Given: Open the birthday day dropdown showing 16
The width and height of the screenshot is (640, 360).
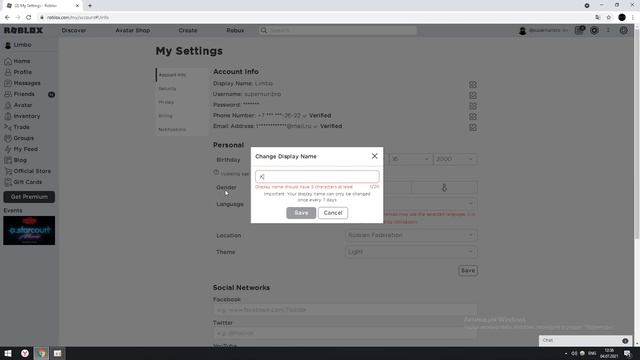Looking at the screenshot, I should point(410,159).
